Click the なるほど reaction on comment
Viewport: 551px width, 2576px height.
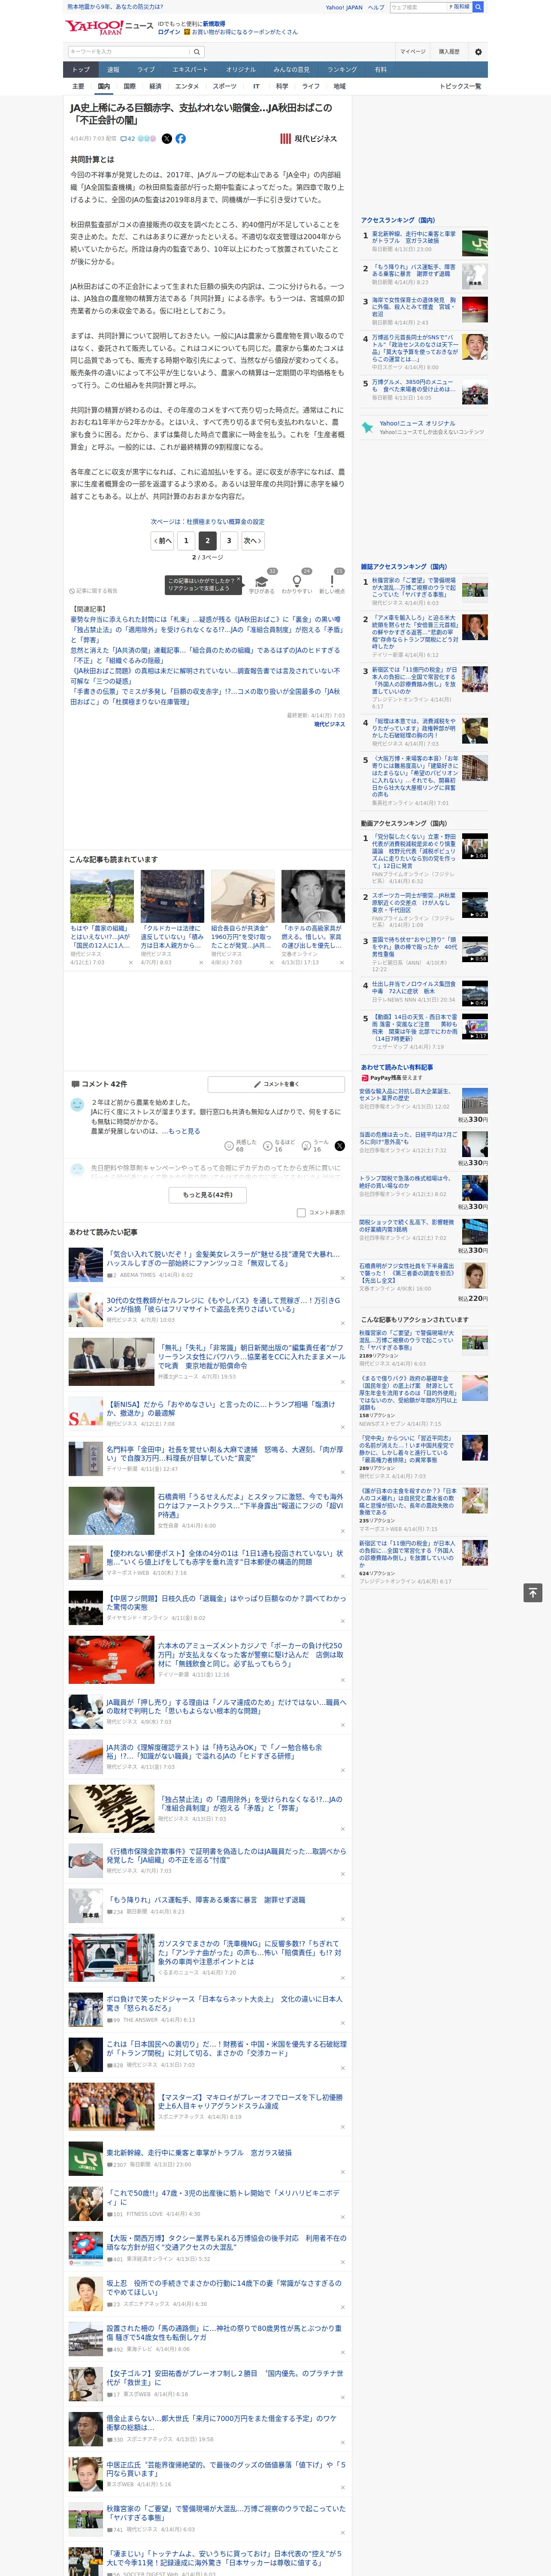tap(279, 1145)
